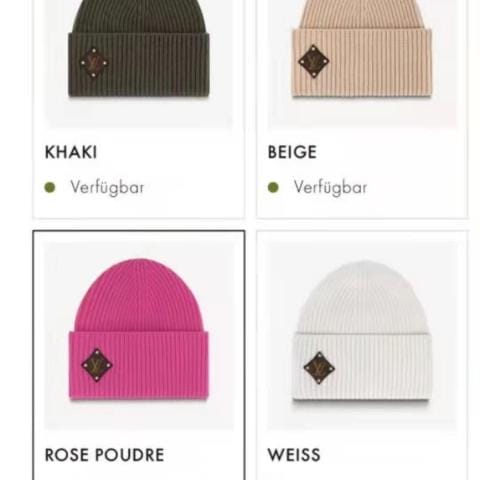Select the white Weiss beanie image
The width and height of the screenshot is (480, 480).
pos(362,330)
